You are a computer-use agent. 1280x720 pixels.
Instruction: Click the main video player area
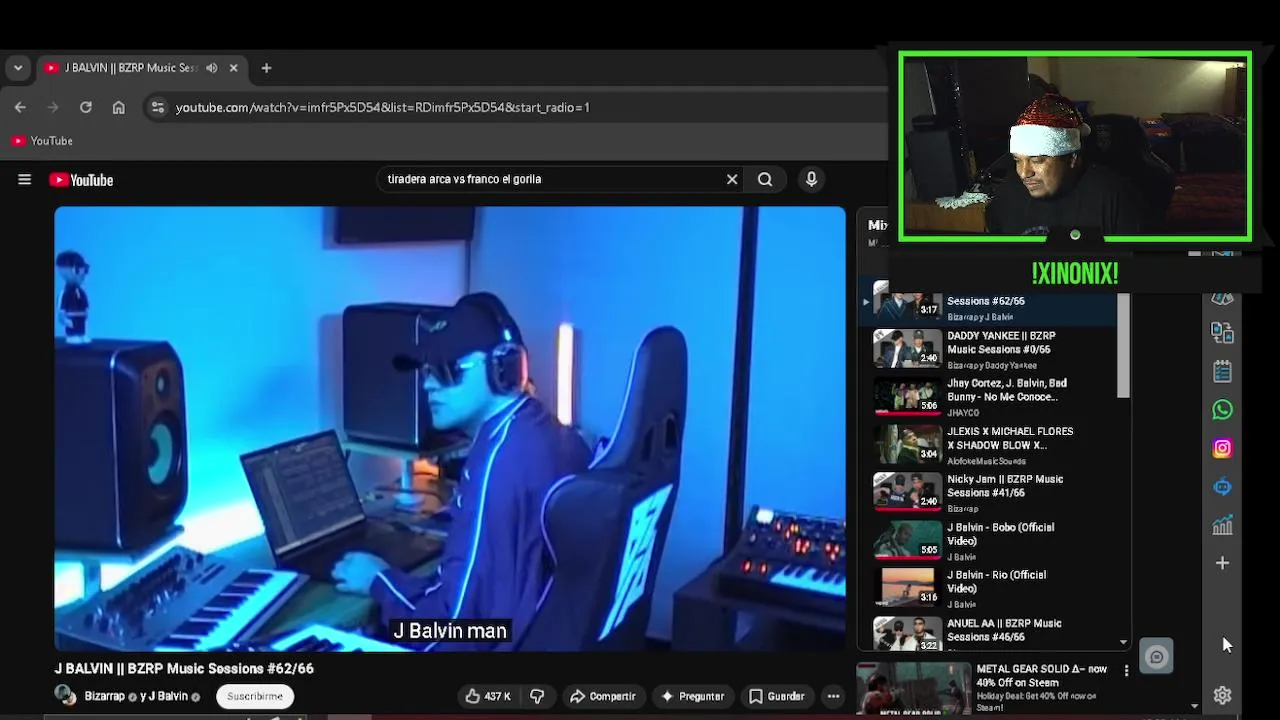[x=450, y=428]
